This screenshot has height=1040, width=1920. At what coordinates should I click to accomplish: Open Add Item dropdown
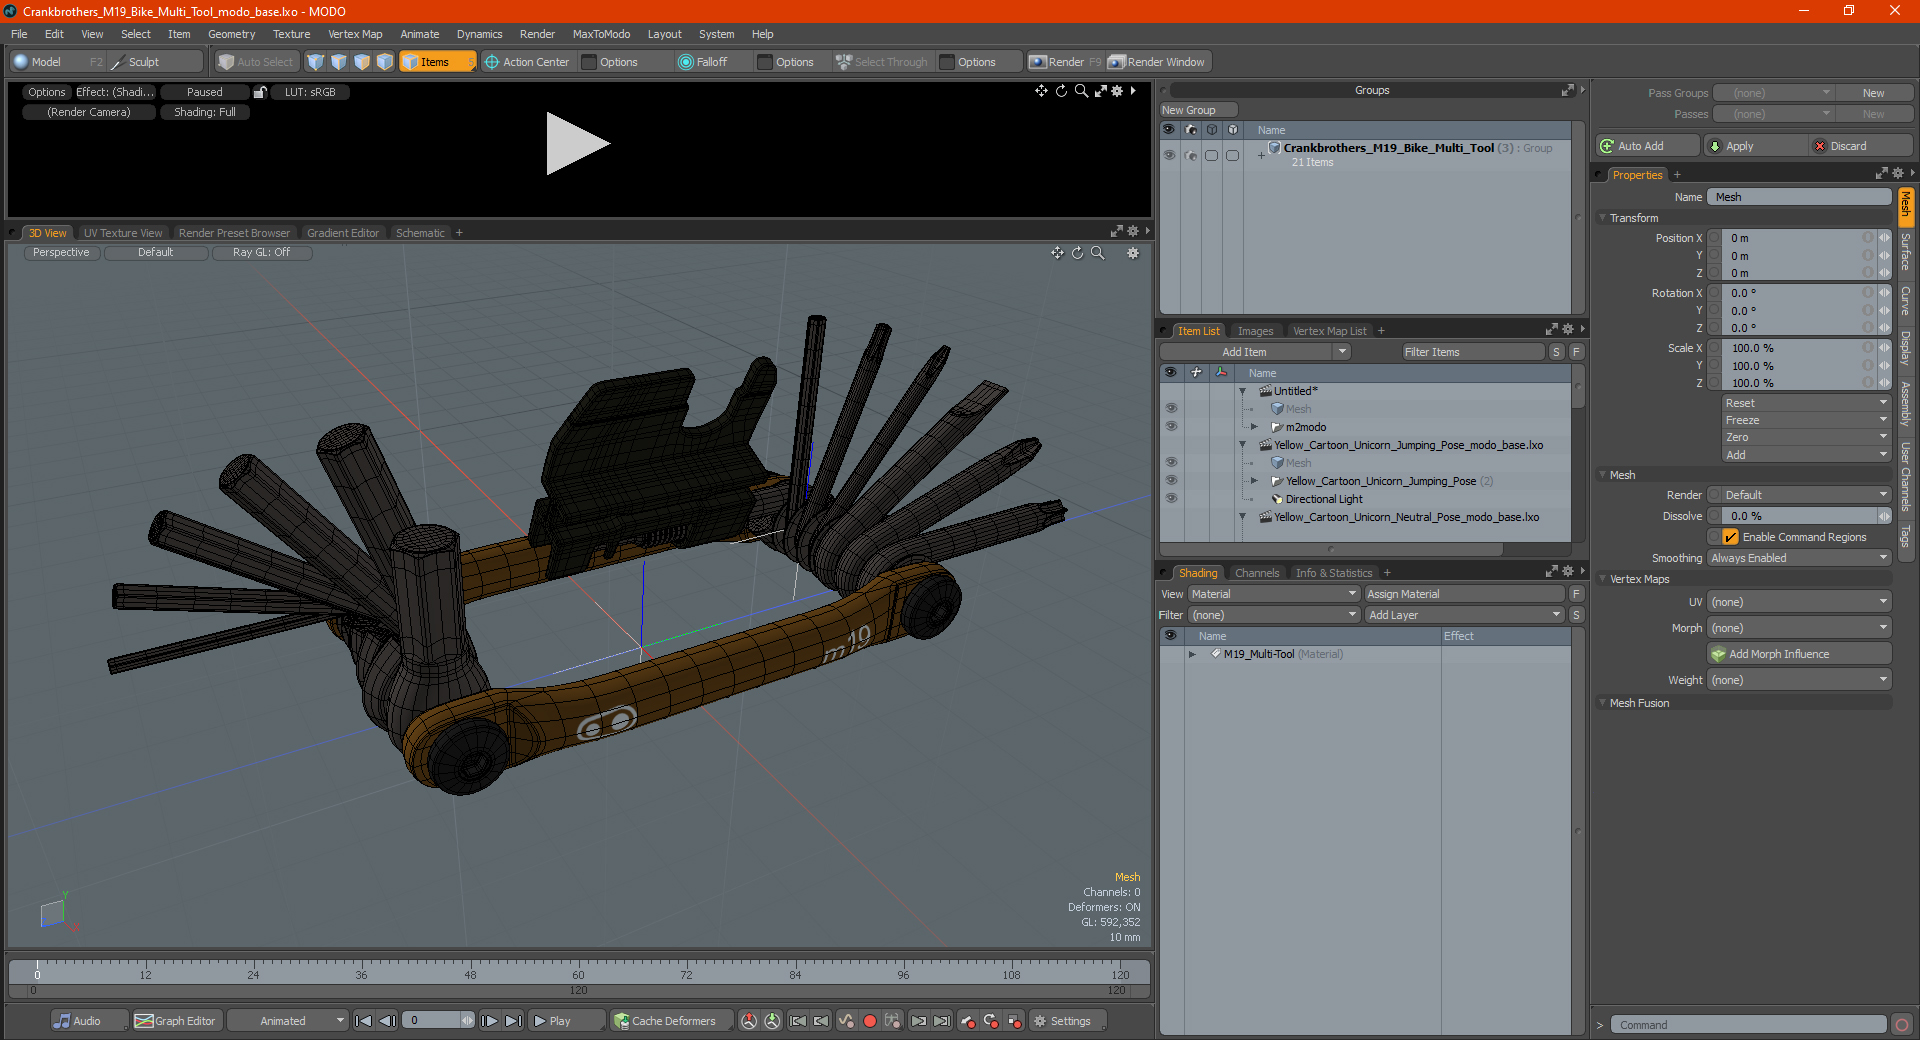coord(1255,352)
